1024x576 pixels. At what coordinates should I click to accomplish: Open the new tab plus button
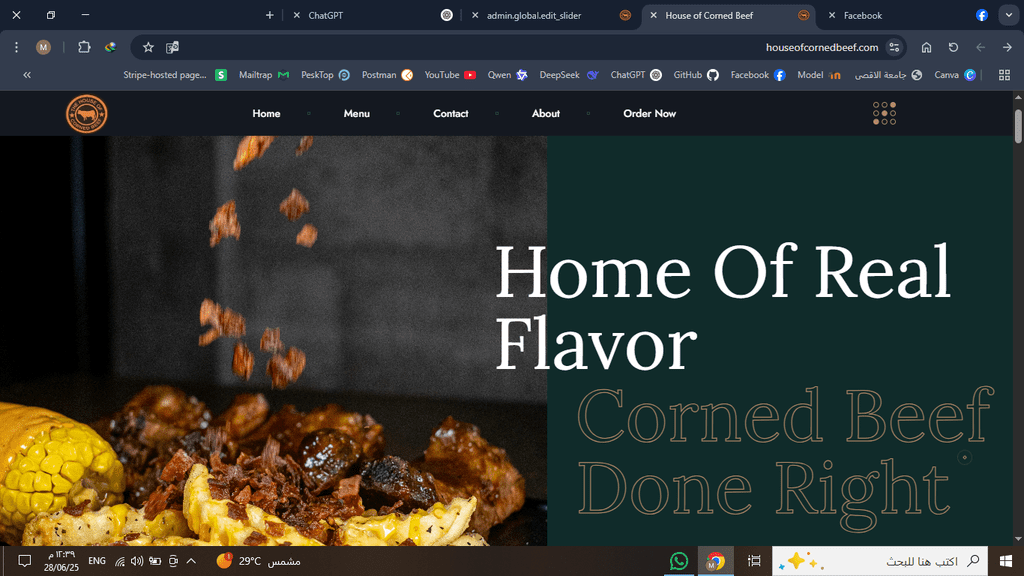coord(270,15)
